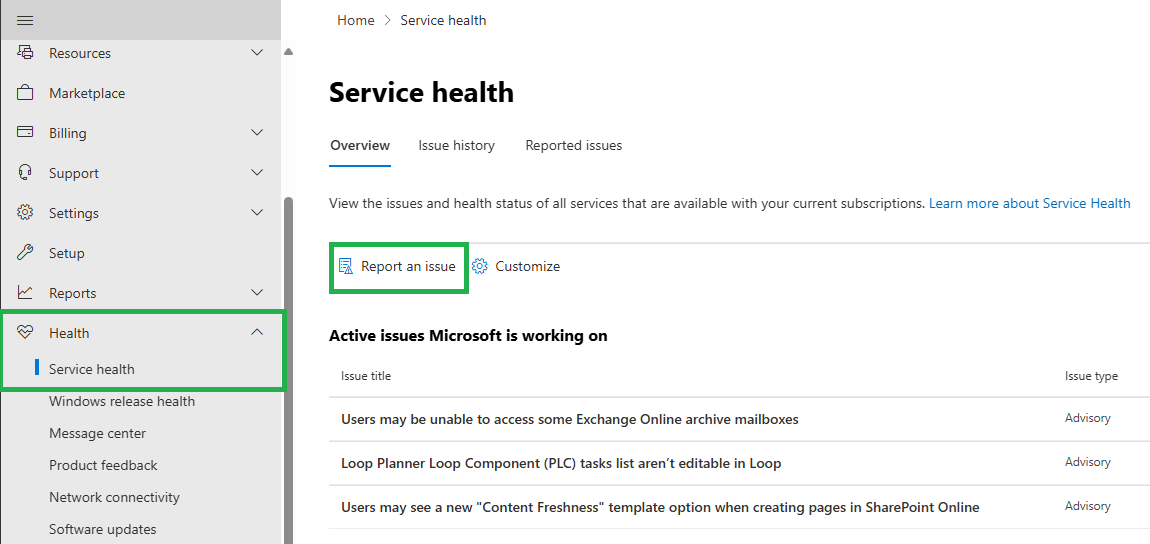Open Loop Planner Loop Component tasks issue
The width and height of the screenshot is (1150, 544).
point(561,463)
